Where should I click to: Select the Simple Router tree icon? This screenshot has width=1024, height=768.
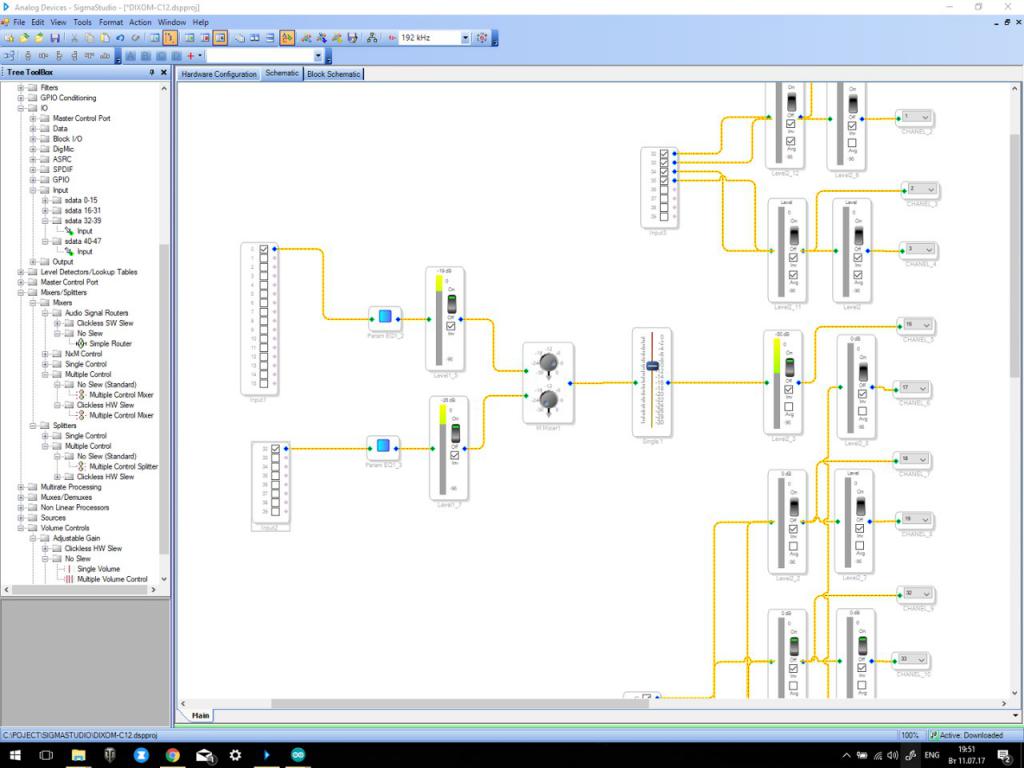tap(83, 344)
